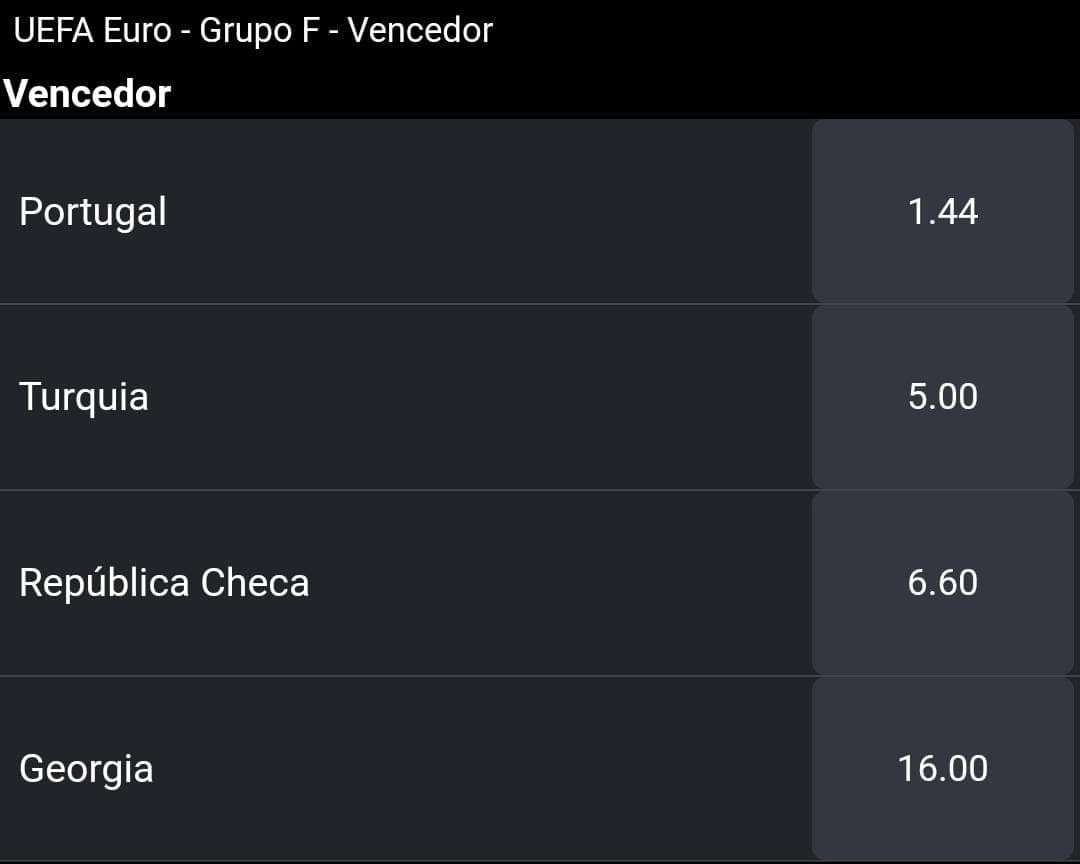The image size is (1080, 864).
Task: Pick the 6.60 odds for República Checa
Action: 942,583
